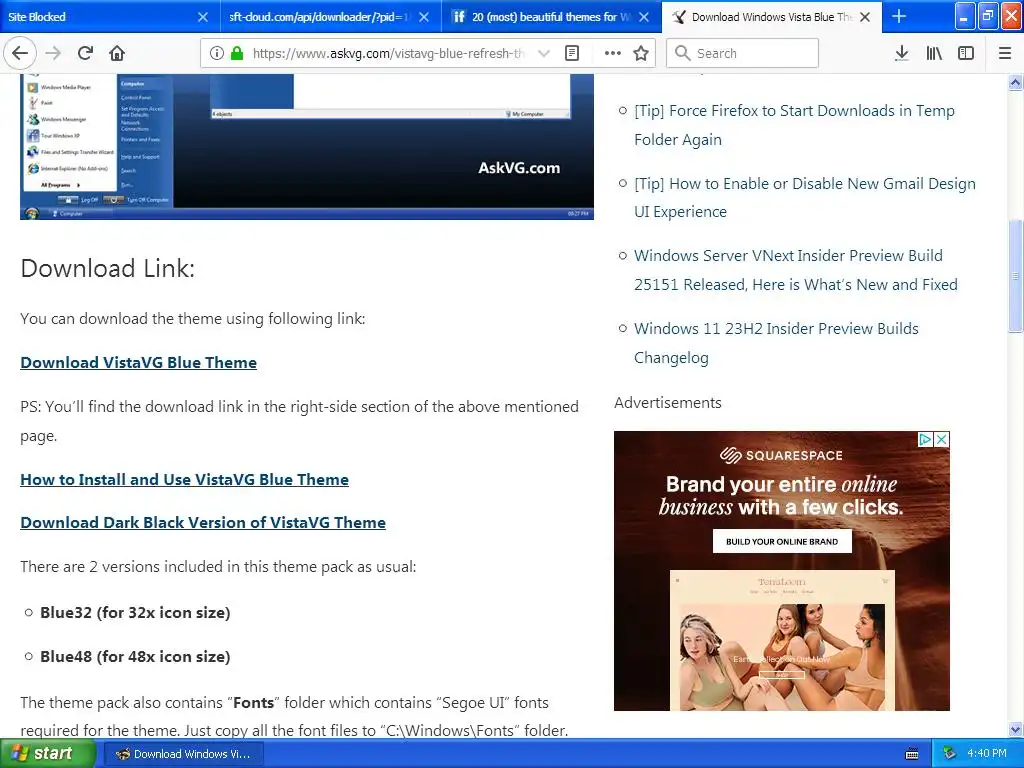Close the Site Blocked tab

203,17
